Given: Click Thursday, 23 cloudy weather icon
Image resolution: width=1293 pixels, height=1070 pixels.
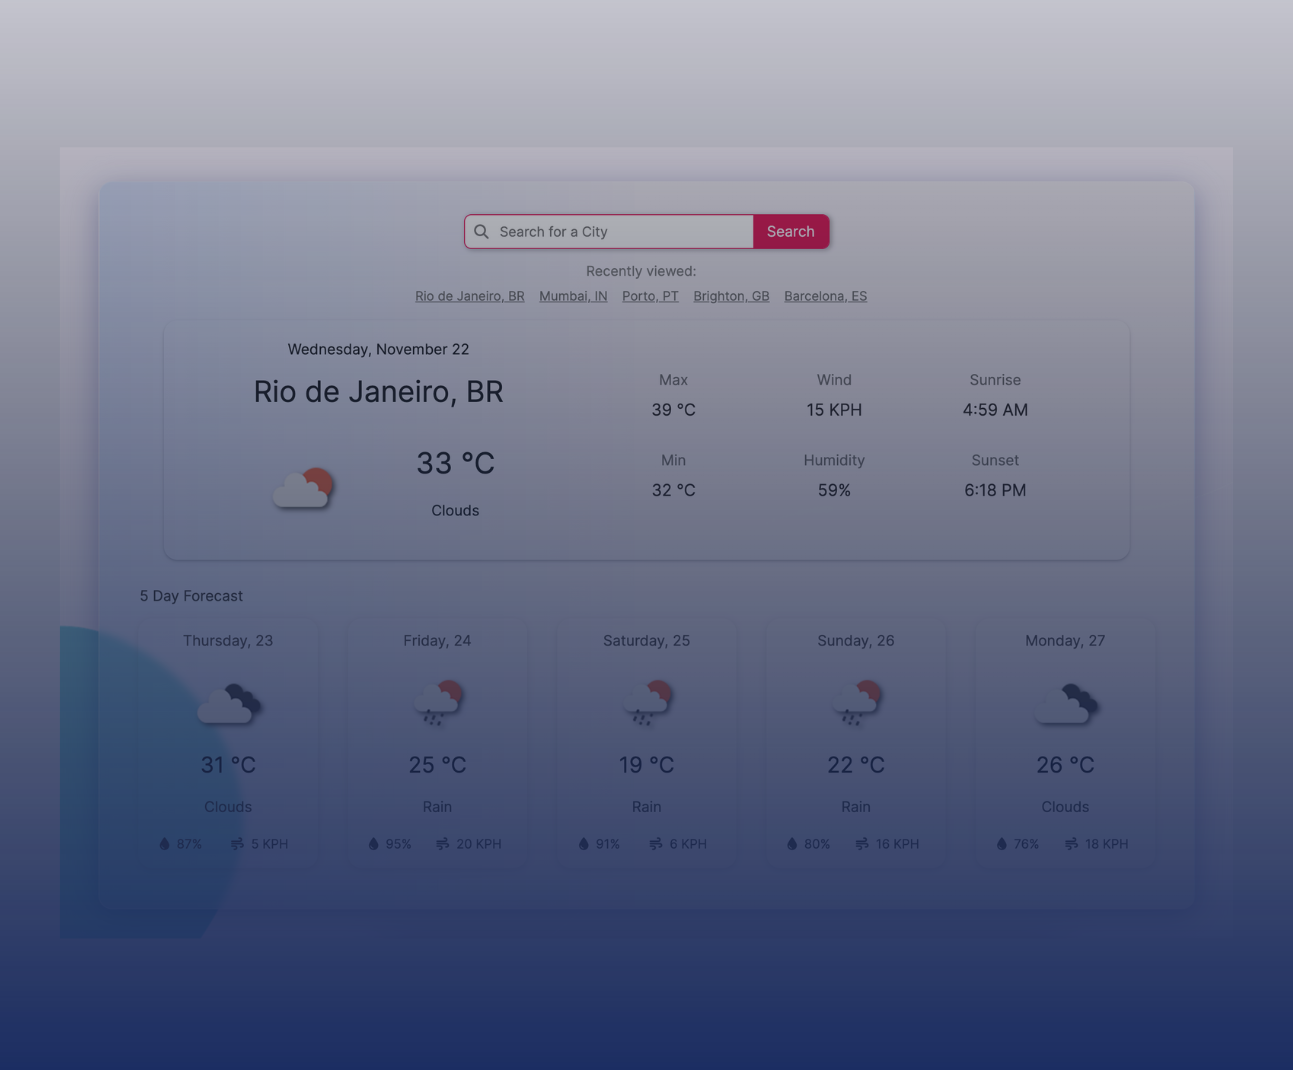Looking at the screenshot, I should click(229, 703).
